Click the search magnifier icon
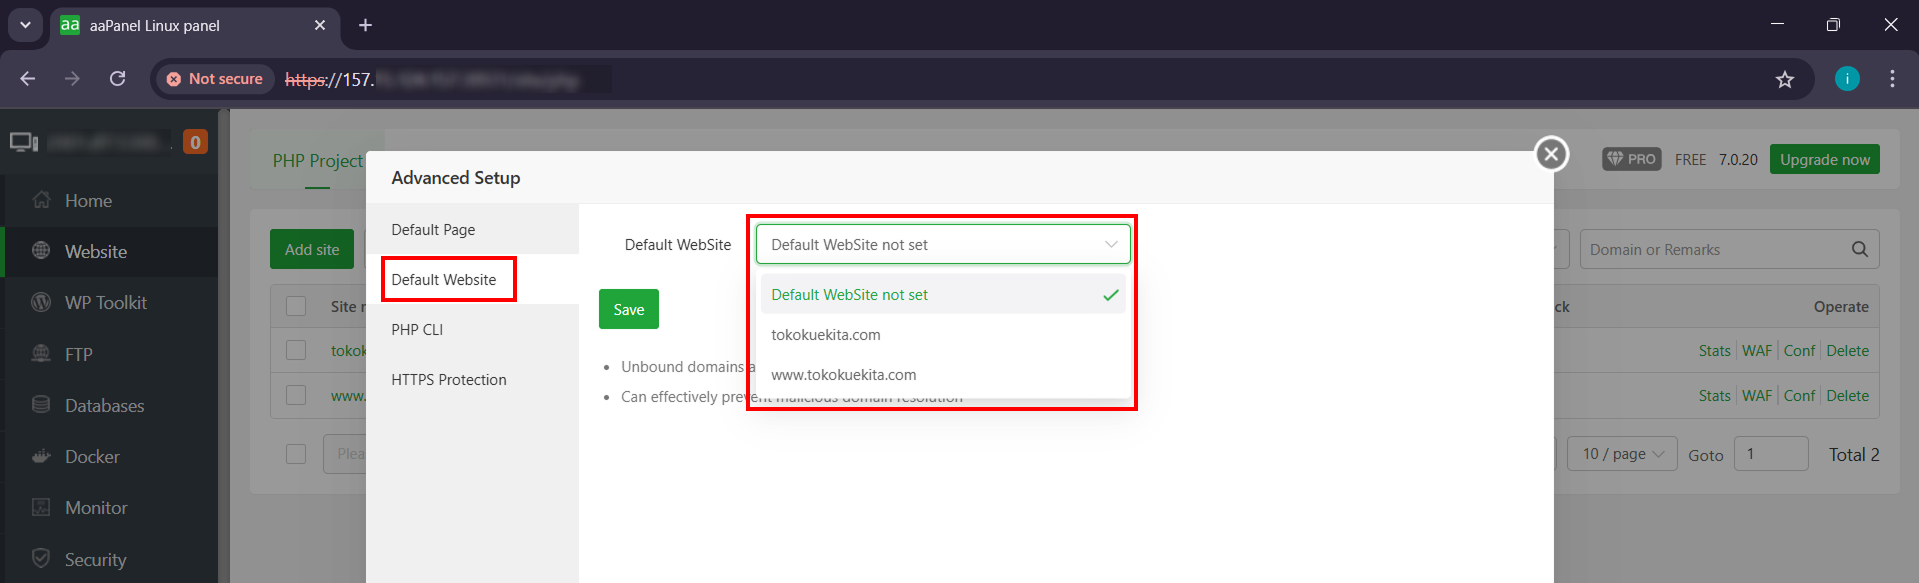The width and height of the screenshot is (1919, 583). click(1859, 249)
